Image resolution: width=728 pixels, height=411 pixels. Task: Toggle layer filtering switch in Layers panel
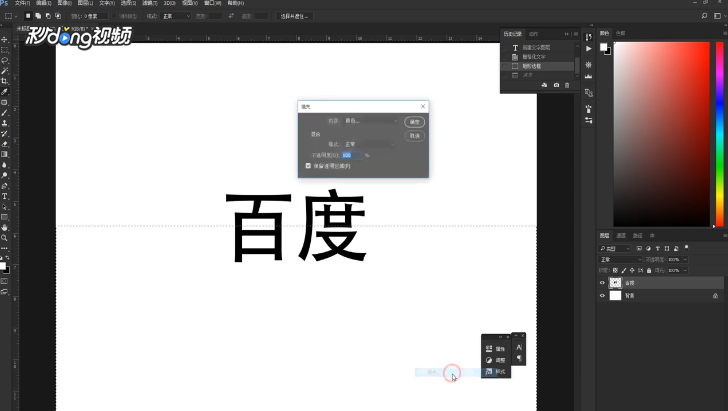point(686,248)
